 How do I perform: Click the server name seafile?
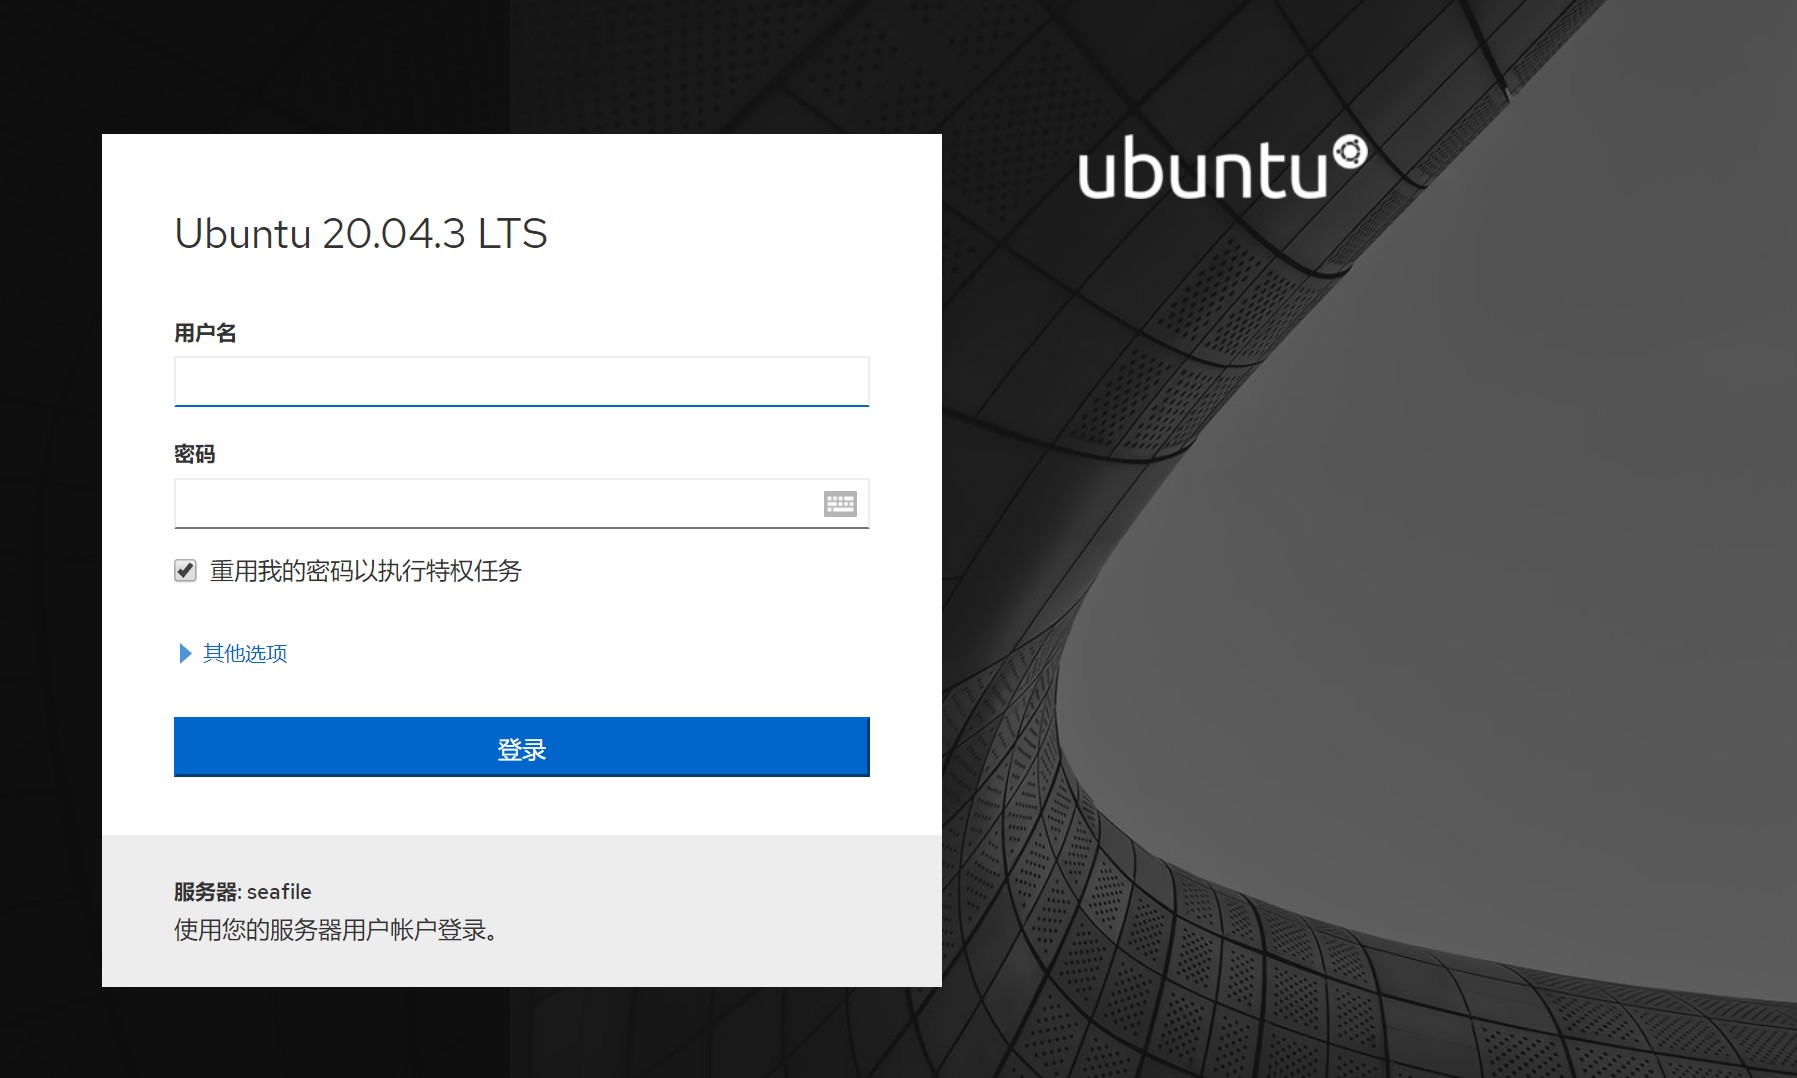pos(279,892)
